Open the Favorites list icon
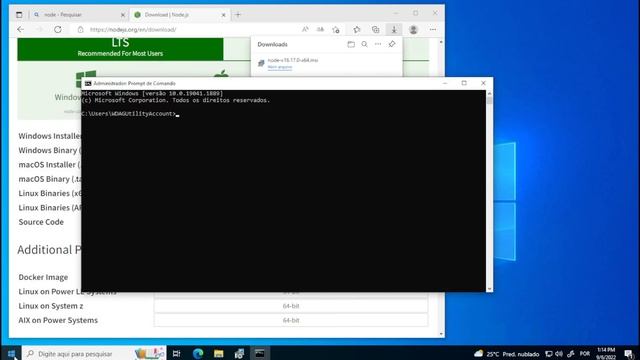Image resolution: width=640 pixels, height=360 pixels. pos(357,29)
